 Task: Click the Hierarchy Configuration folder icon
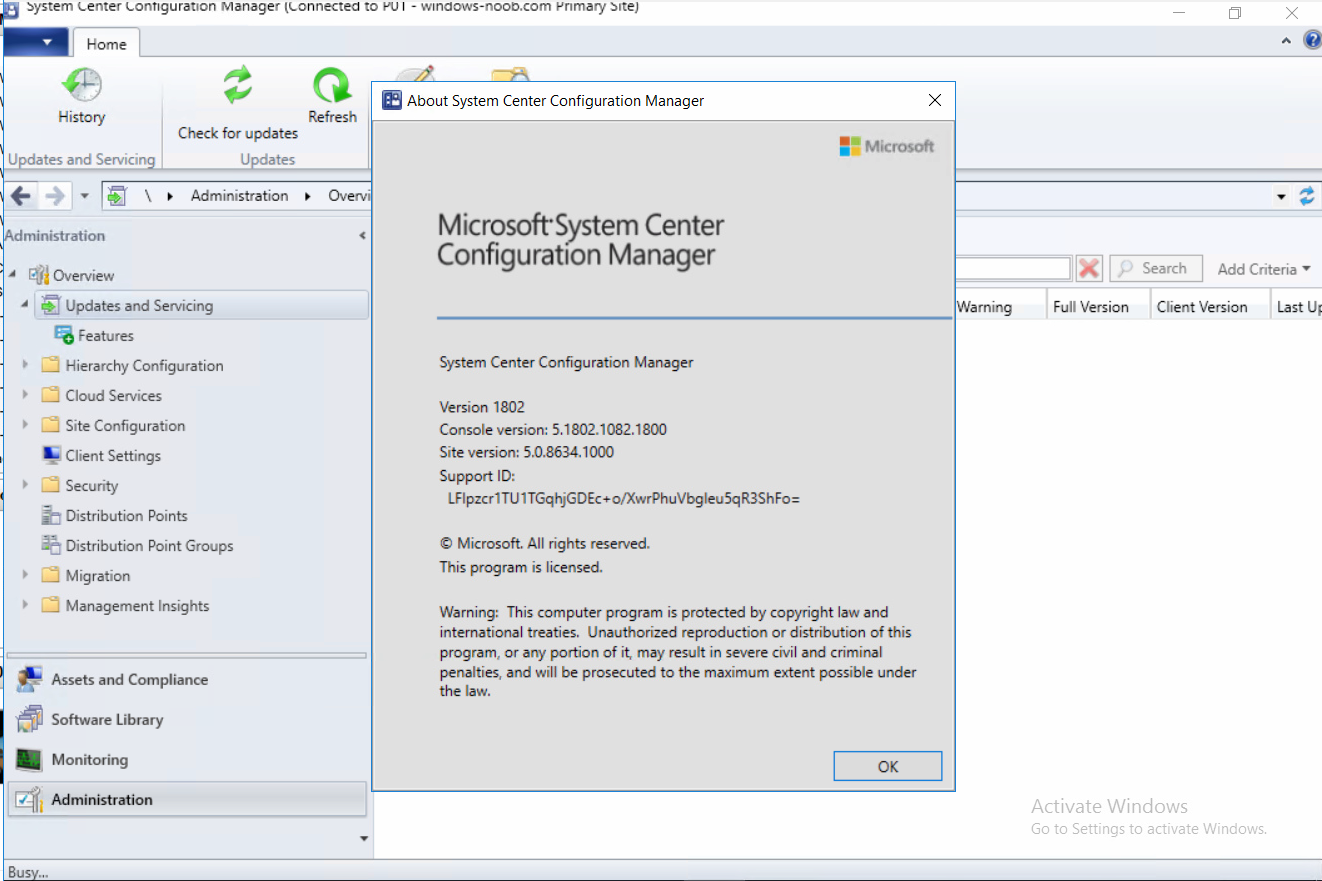pyautogui.click(x=51, y=365)
